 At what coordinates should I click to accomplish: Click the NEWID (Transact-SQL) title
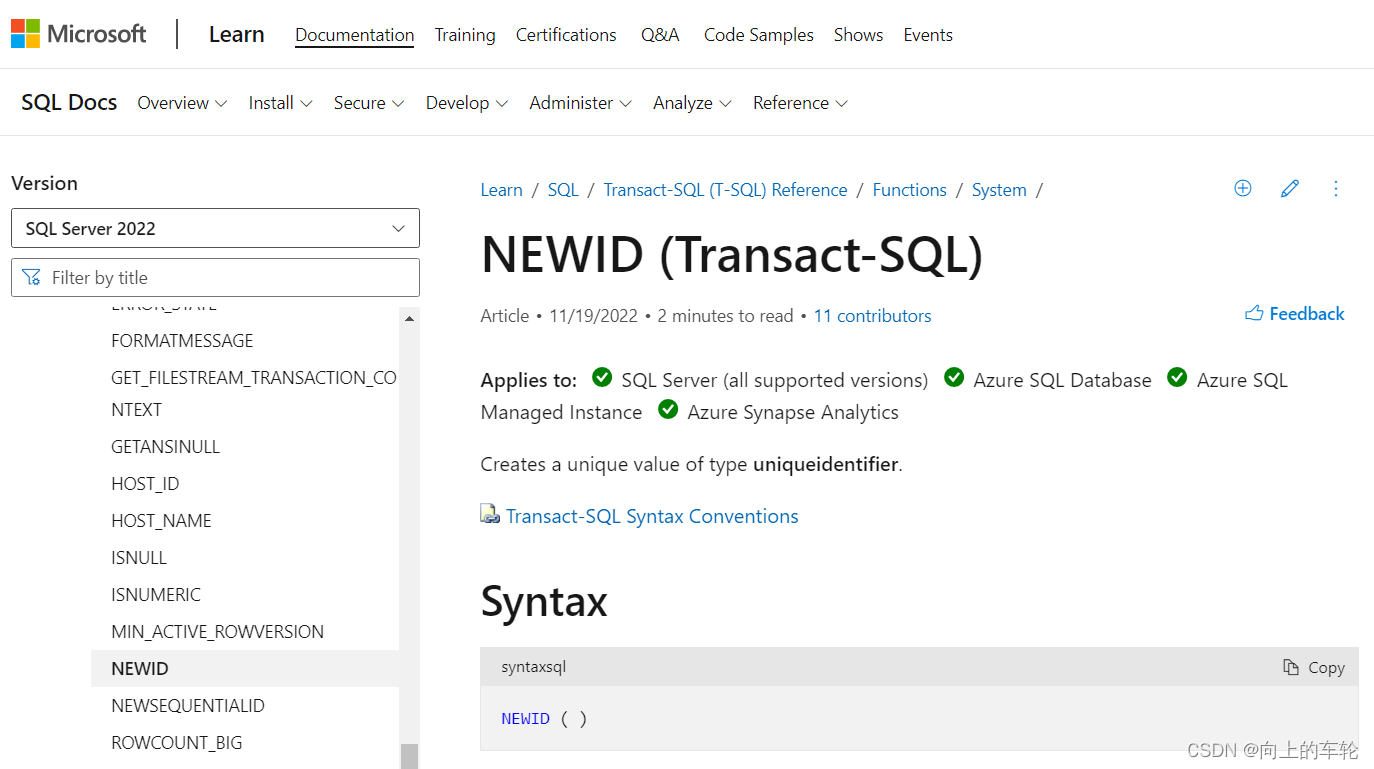click(x=732, y=254)
